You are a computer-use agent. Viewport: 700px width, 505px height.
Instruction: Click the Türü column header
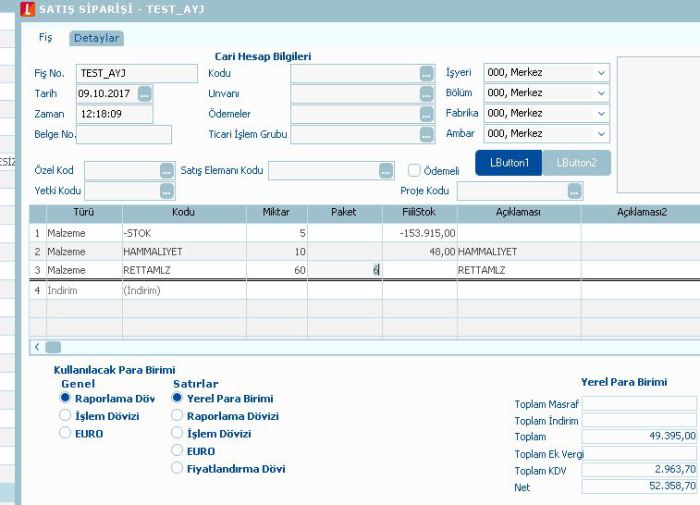coord(84,213)
